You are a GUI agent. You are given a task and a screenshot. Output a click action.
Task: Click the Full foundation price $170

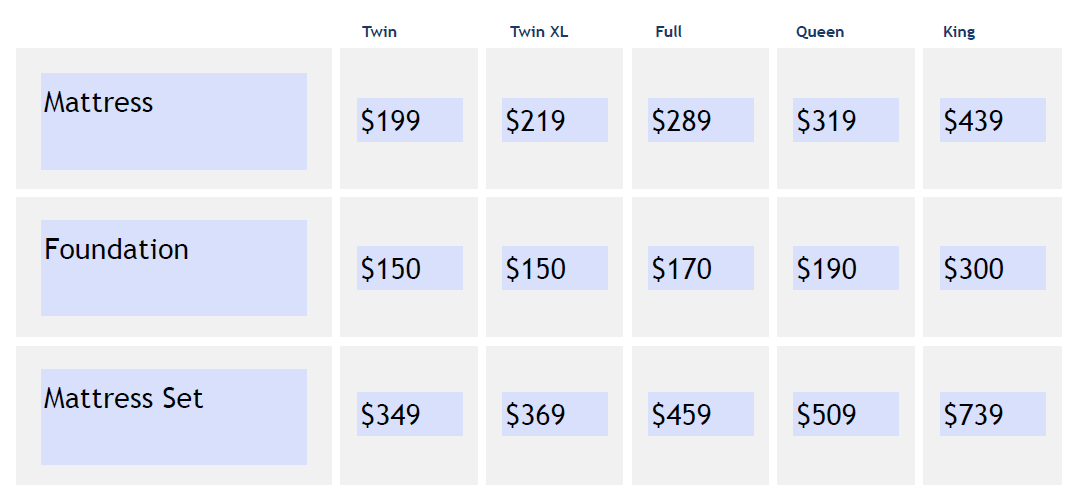682,269
